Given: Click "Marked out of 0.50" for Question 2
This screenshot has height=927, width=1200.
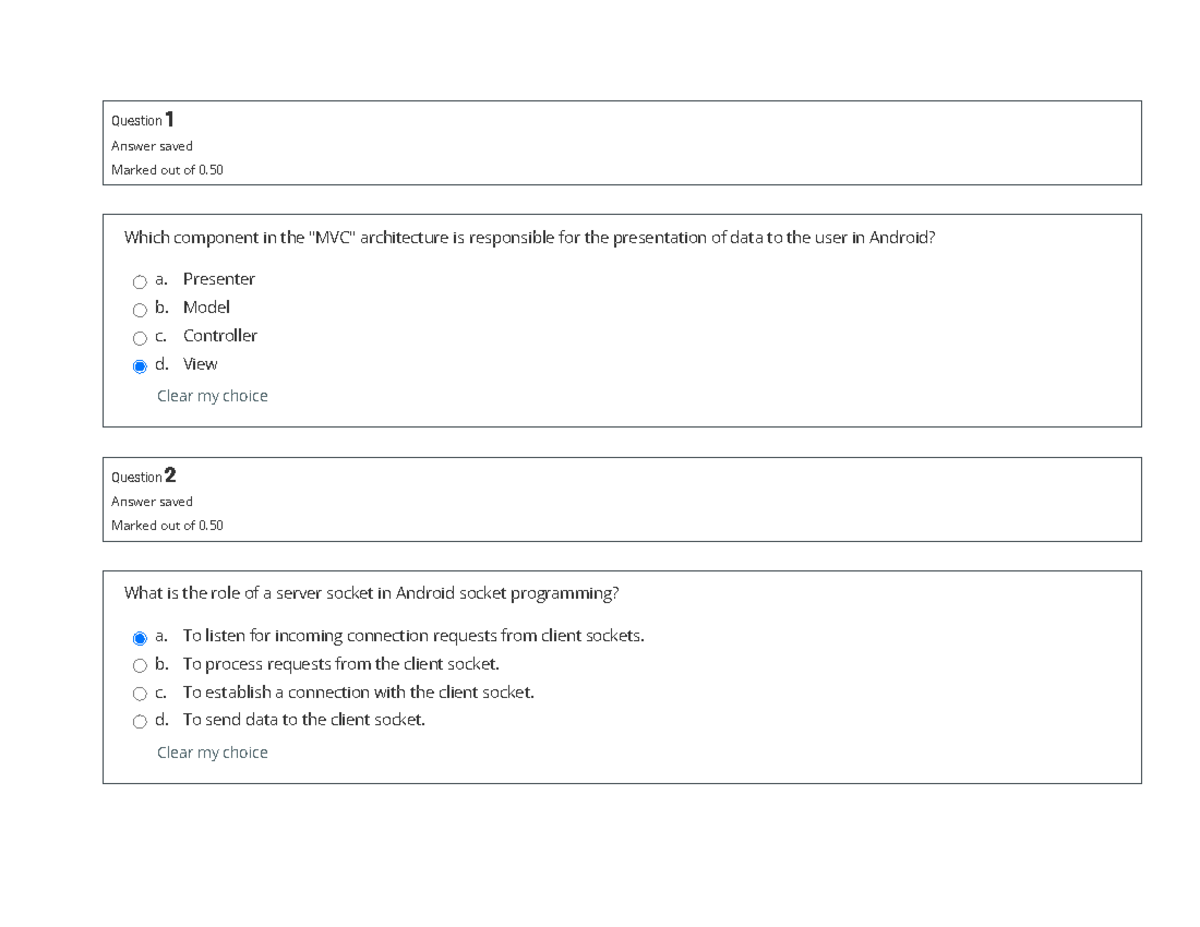Looking at the screenshot, I should coord(167,524).
